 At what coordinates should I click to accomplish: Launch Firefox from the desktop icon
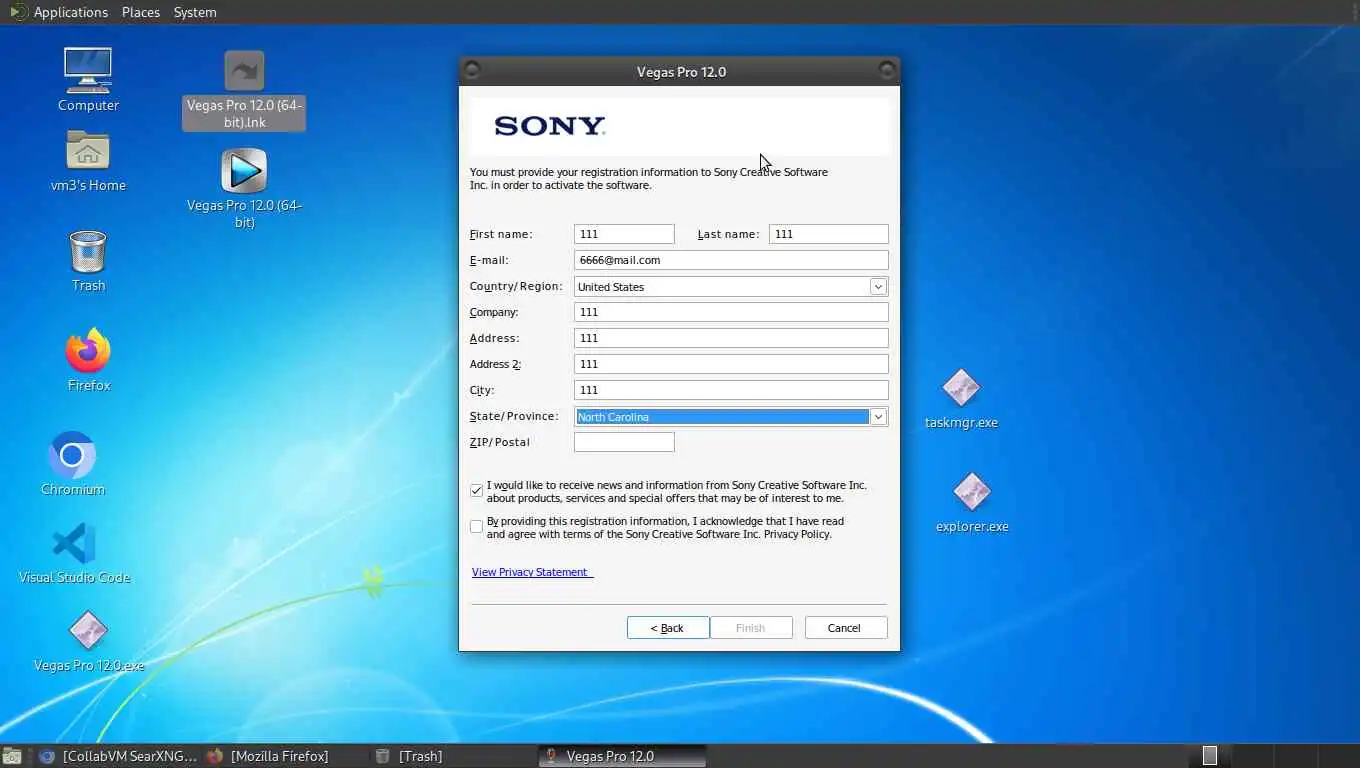tap(88, 350)
